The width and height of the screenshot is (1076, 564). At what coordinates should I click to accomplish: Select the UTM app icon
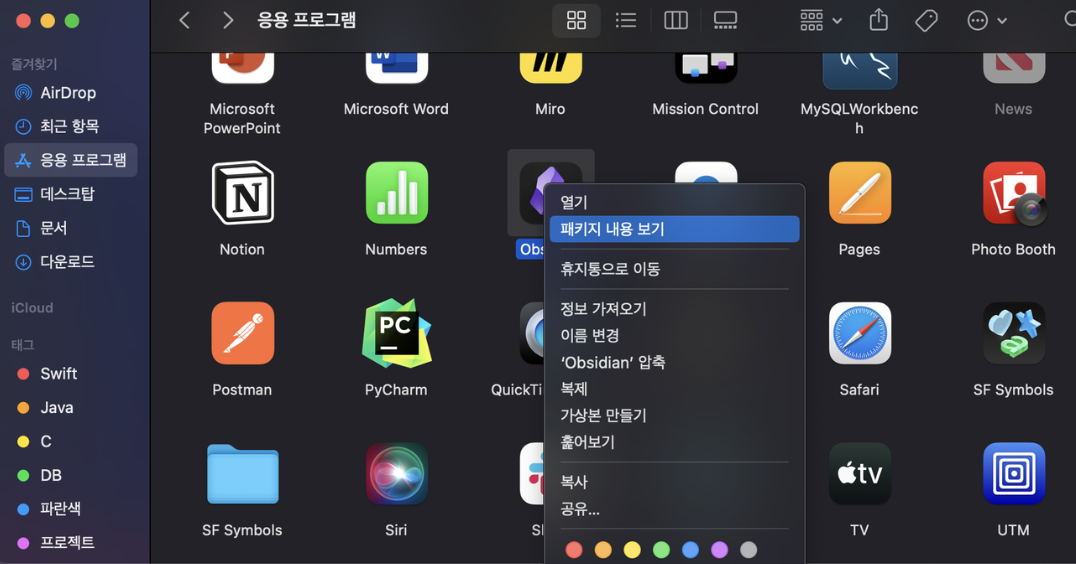(x=1014, y=474)
